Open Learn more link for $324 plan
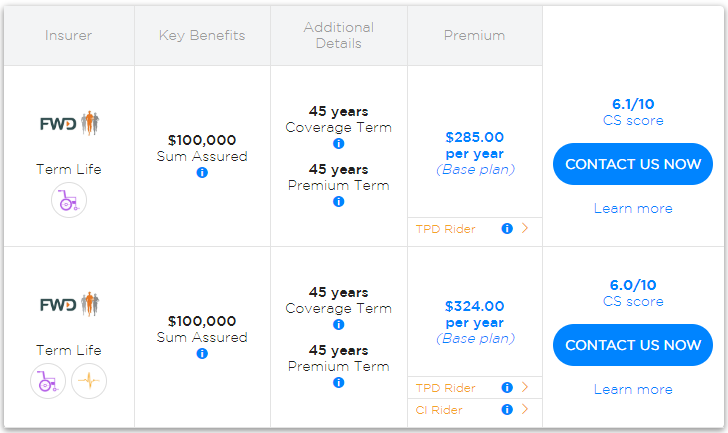728x433 pixels. pyautogui.click(x=633, y=389)
